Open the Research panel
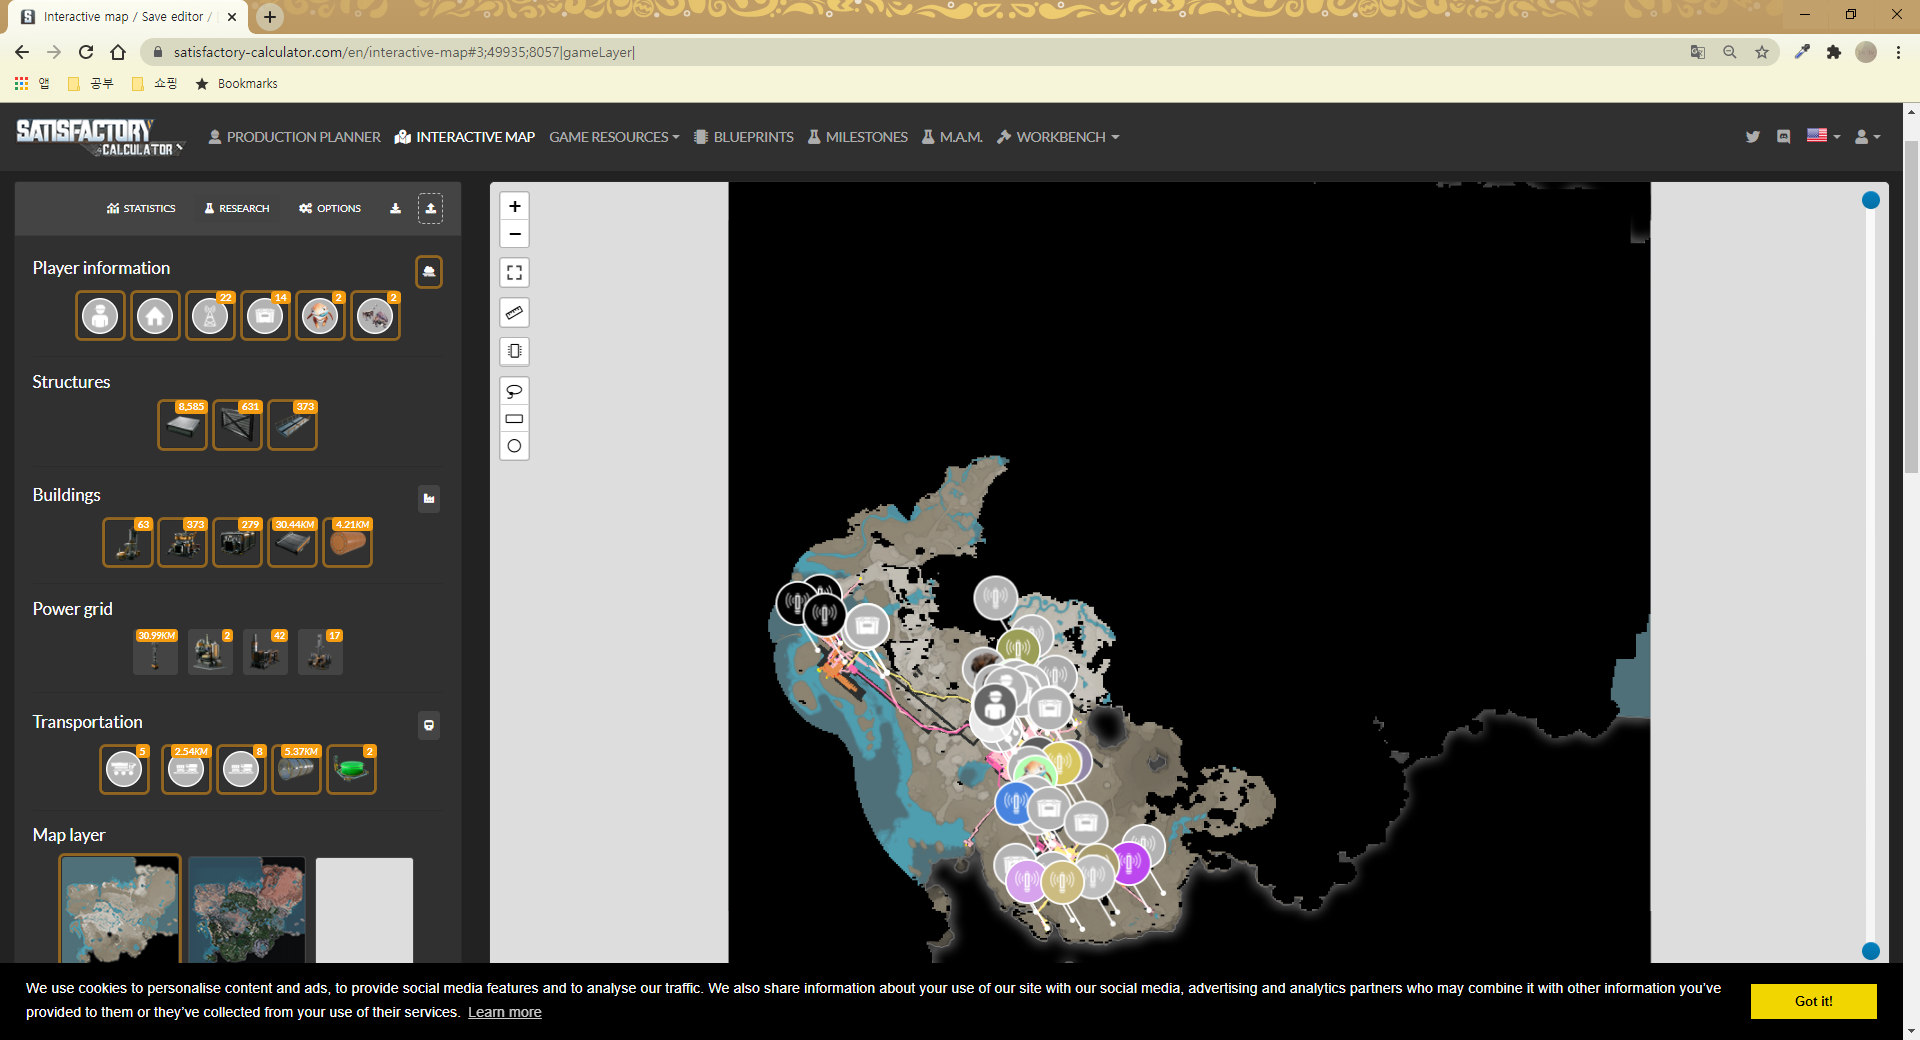The image size is (1920, 1040). point(237,208)
